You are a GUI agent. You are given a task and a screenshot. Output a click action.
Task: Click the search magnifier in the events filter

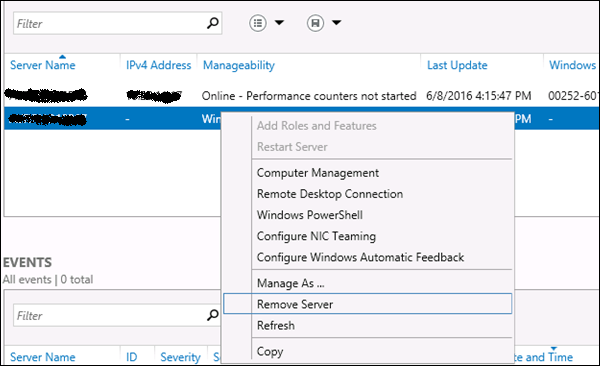click(x=212, y=315)
